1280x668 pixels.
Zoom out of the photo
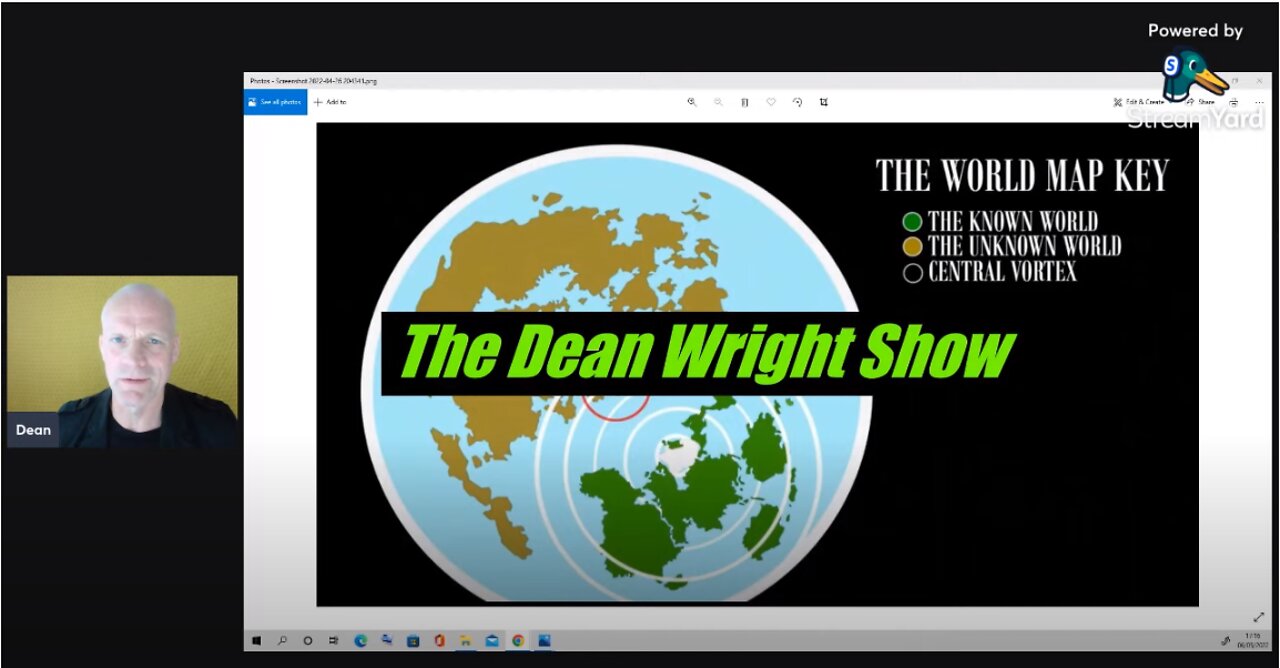(x=718, y=102)
